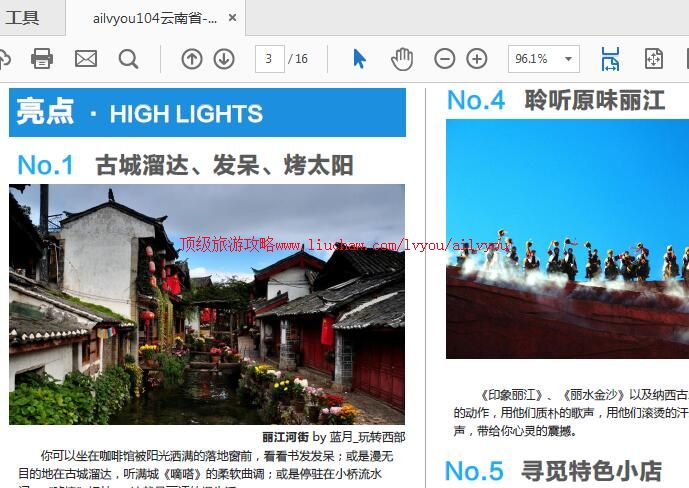Viewport: 689px width, 488px height.
Task: Click the fit full page icon
Action: coord(654,59)
